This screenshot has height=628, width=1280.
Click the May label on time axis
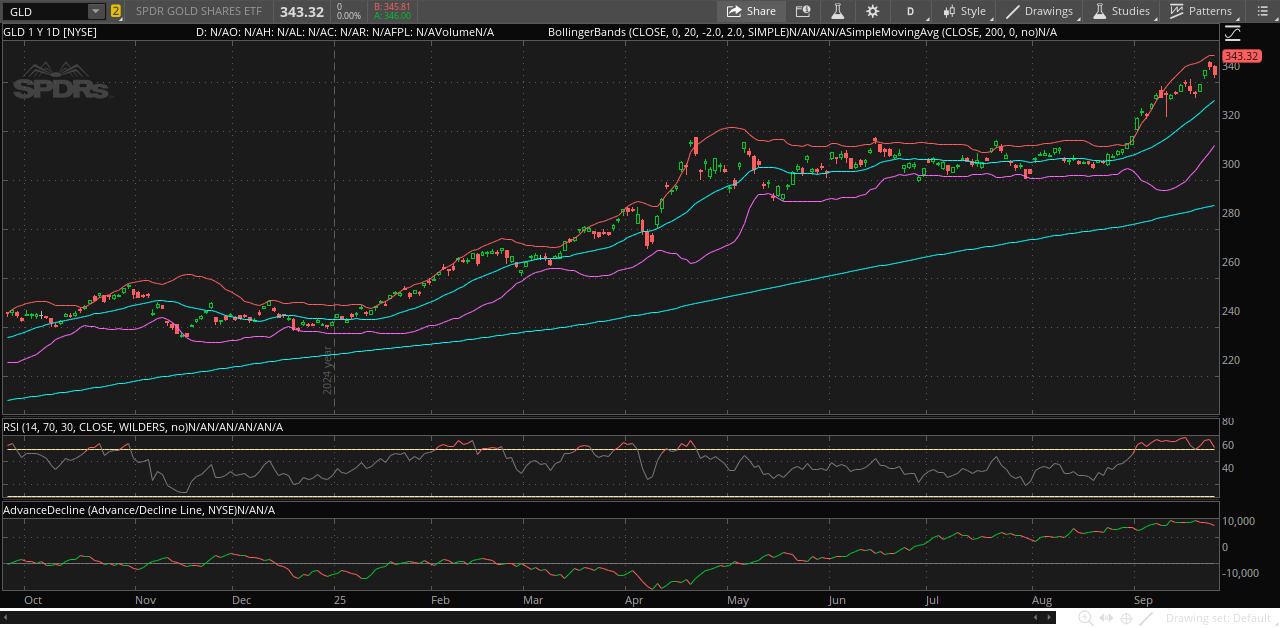click(x=738, y=600)
